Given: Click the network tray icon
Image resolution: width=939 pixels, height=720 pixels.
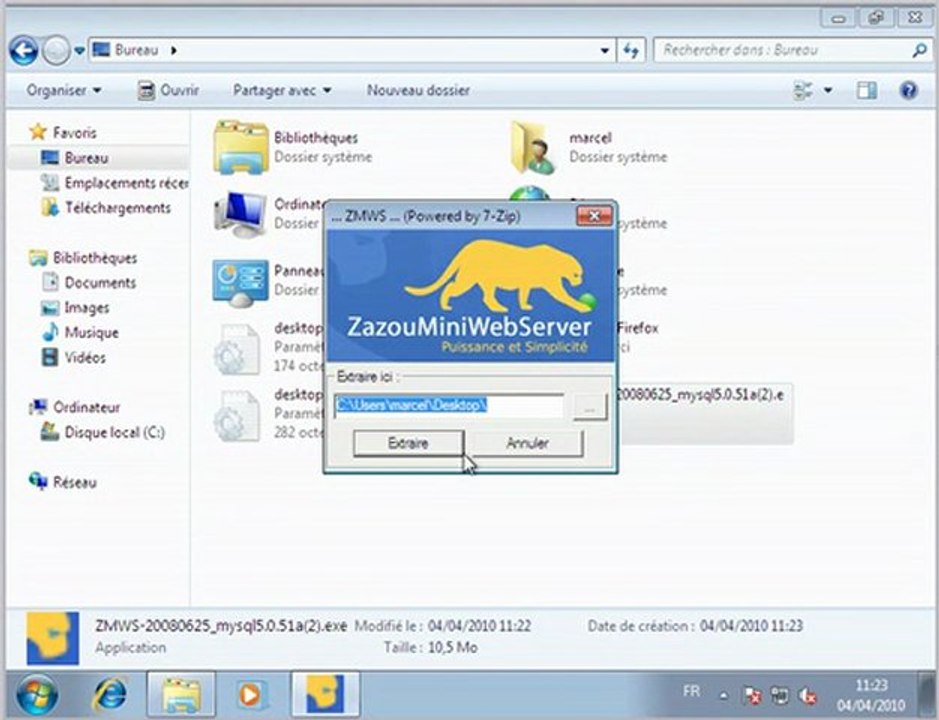Looking at the screenshot, I should 780,695.
